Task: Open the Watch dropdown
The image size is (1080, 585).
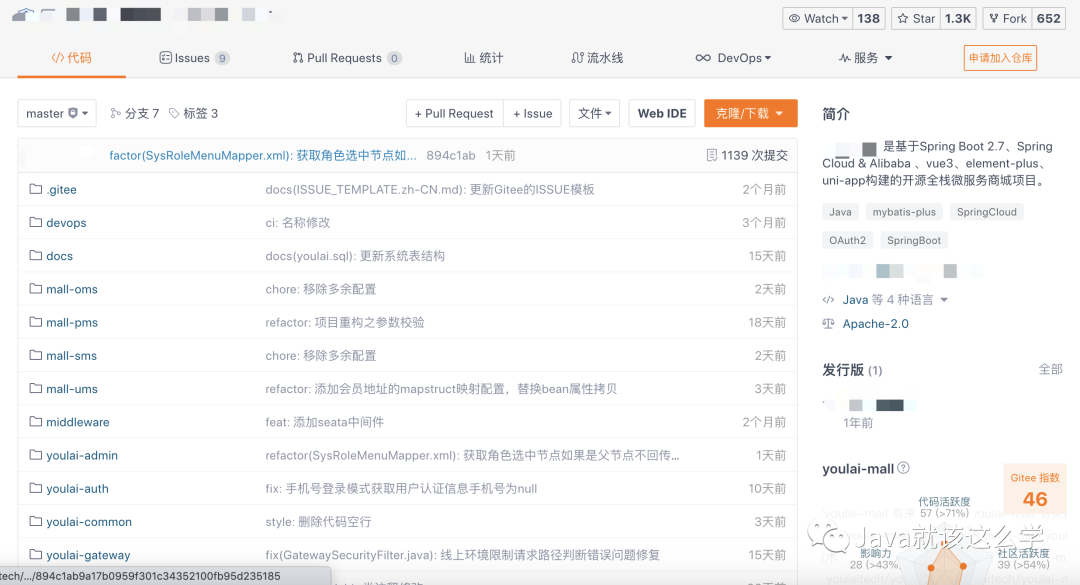Action: (x=818, y=19)
